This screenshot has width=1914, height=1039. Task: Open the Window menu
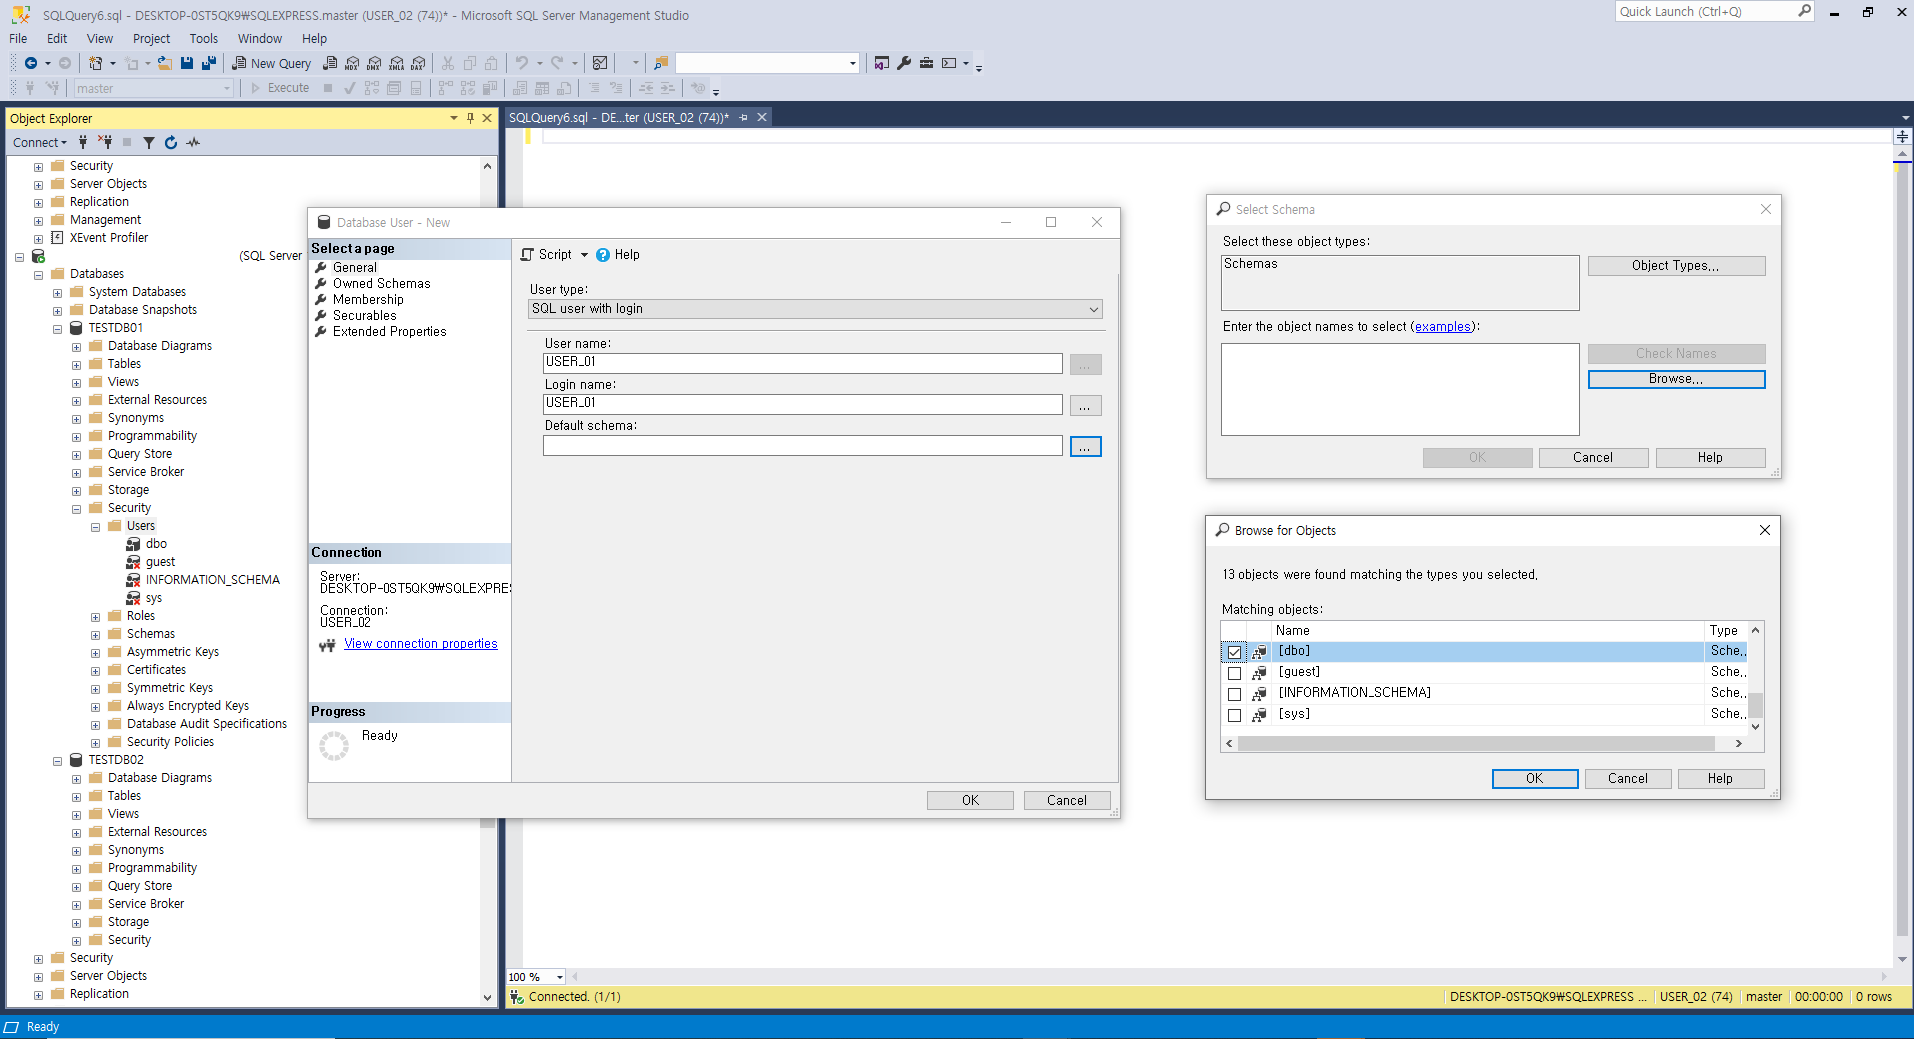pos(260,38)
